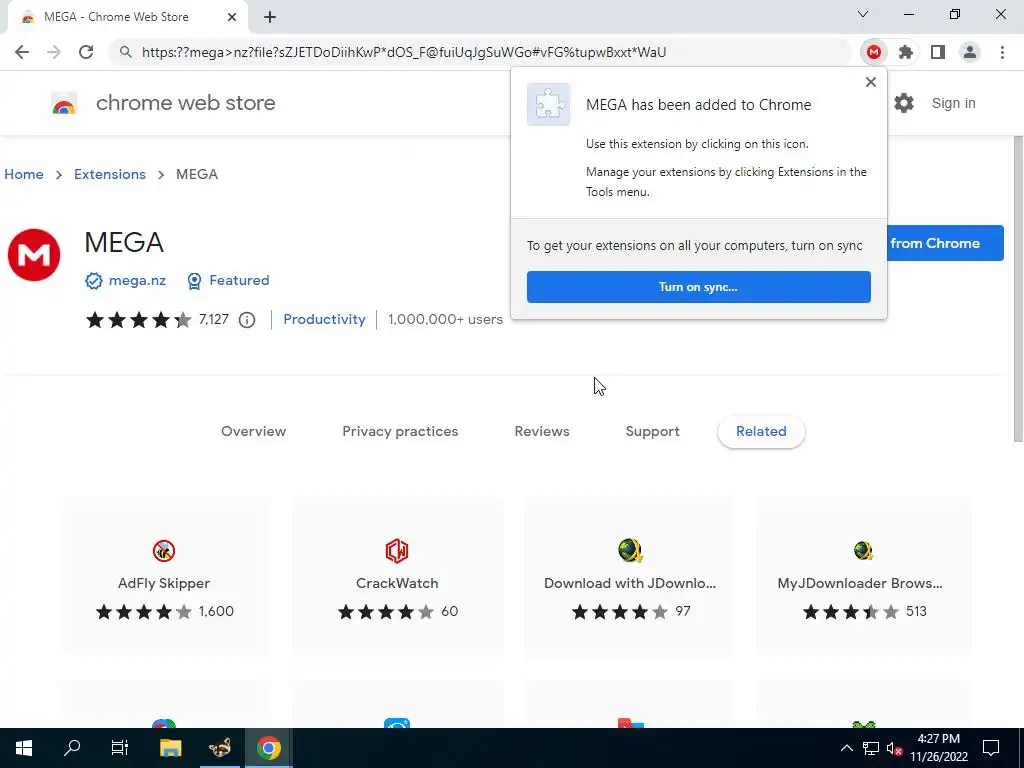Click the MyJDownloader Browser icon
Viewport: 1024px width, 768px height.
pyautogui.click(x=863, y=551)
